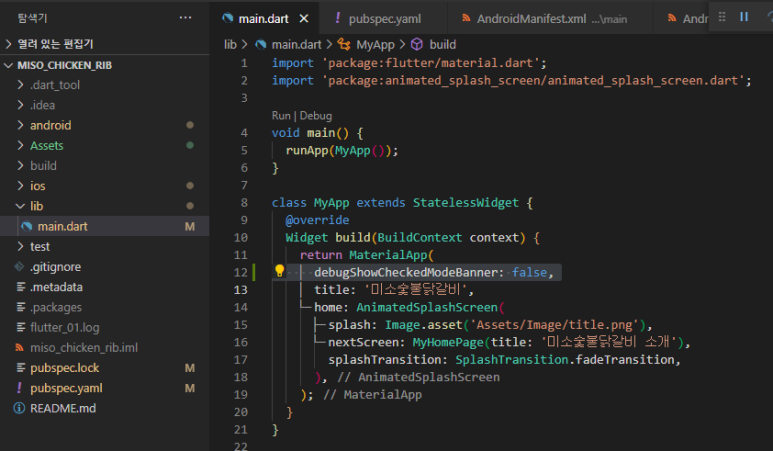Viewport: 773px width, 451px height.
Task: Click the build method cube icon in breadcrumb
Action: coord(417,44)
